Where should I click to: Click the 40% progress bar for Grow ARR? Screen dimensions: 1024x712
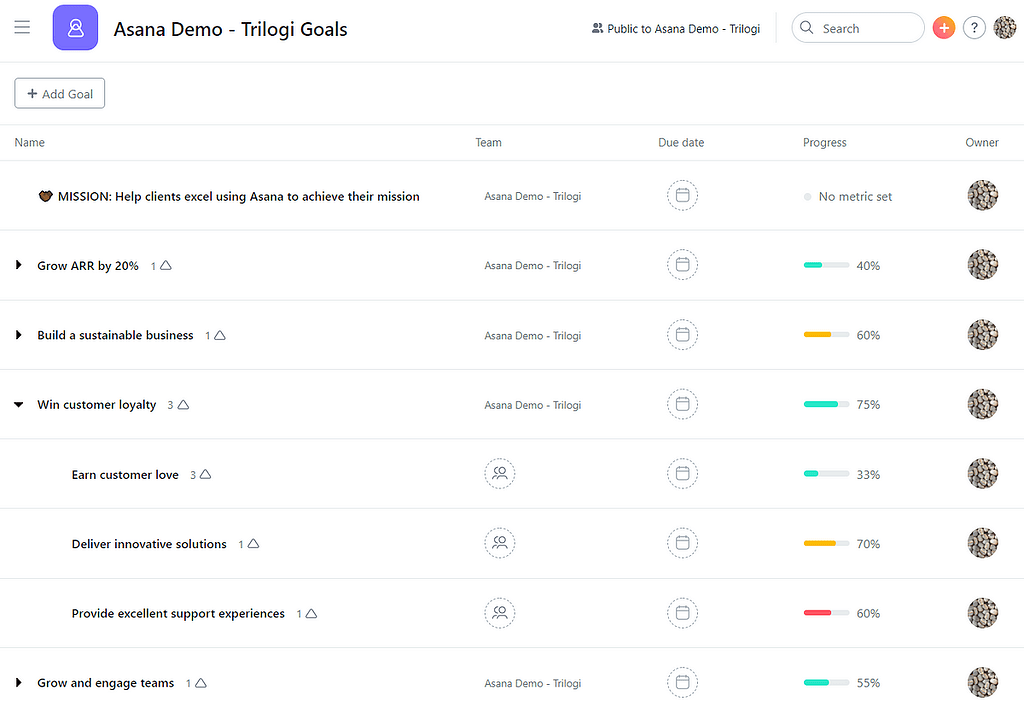pyautogui.click(x=826, y=265)
